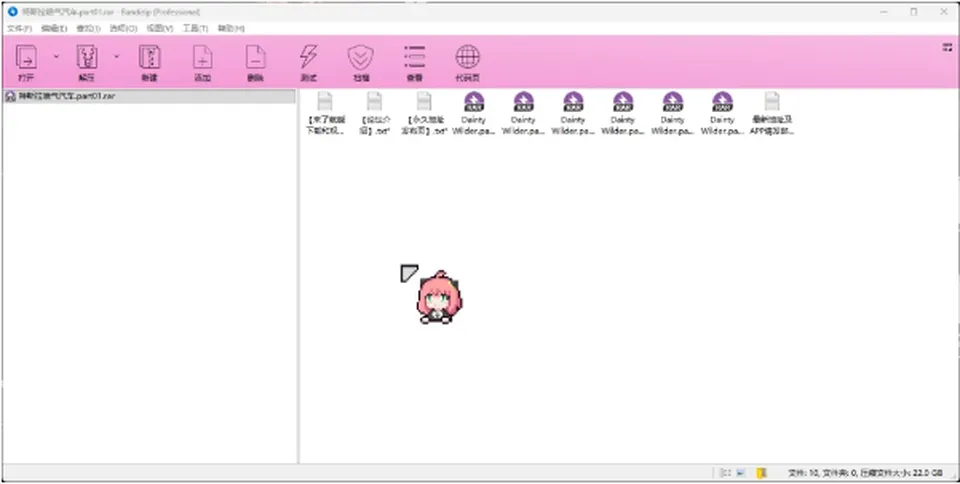
Task: Open the 查看 (View) list icon
Action: pos(414,62)
